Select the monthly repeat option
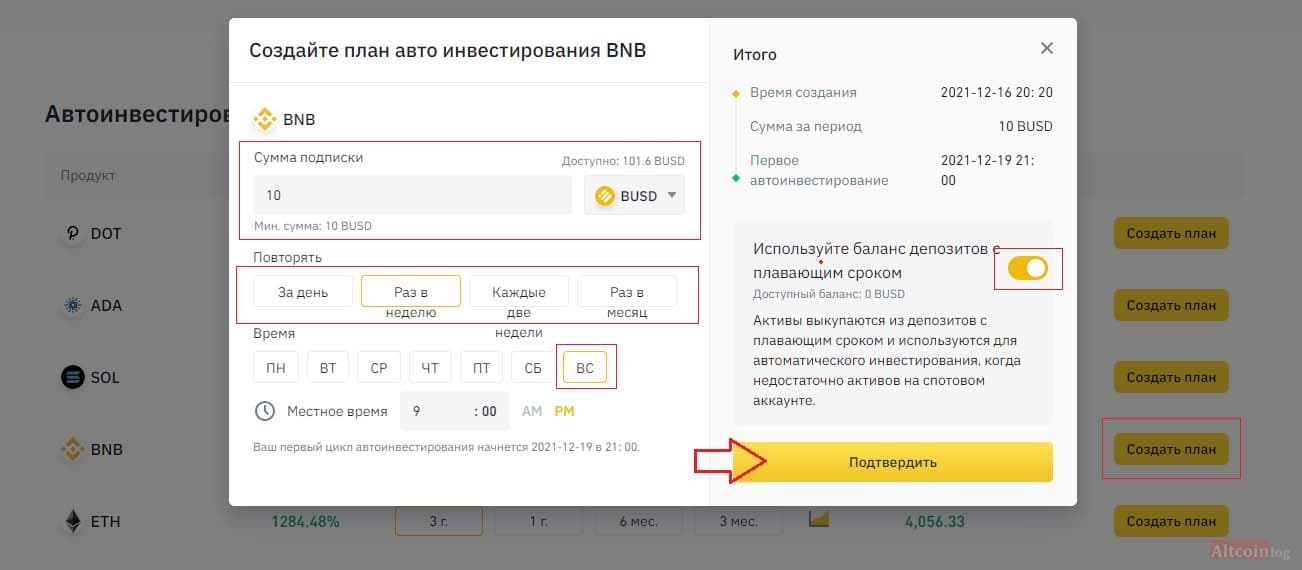The height and width of the screenshot is (570, 1302). coord(627,292)
